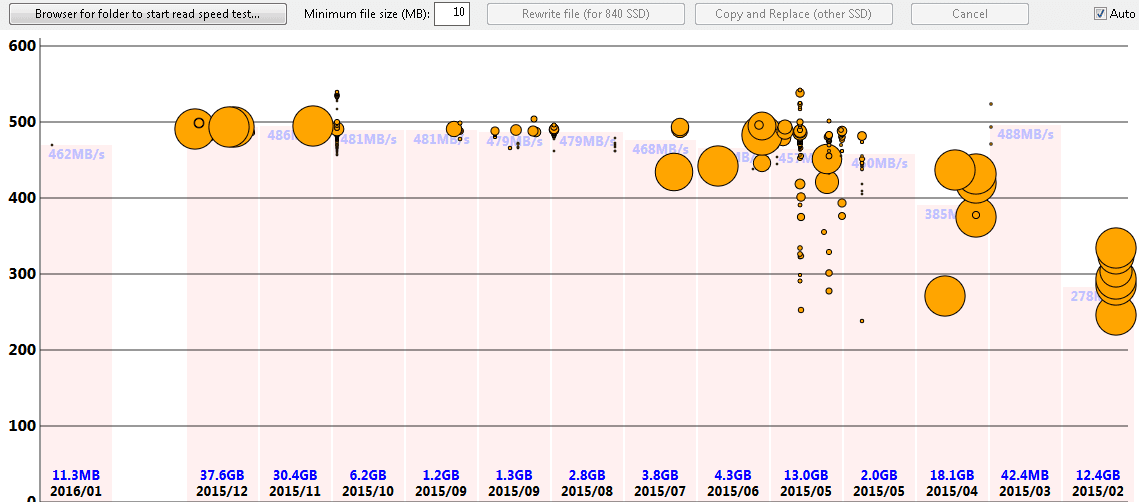Click the 2015/12 date label
This screenshot has width=1139, height=502.
tap(222, 491)
